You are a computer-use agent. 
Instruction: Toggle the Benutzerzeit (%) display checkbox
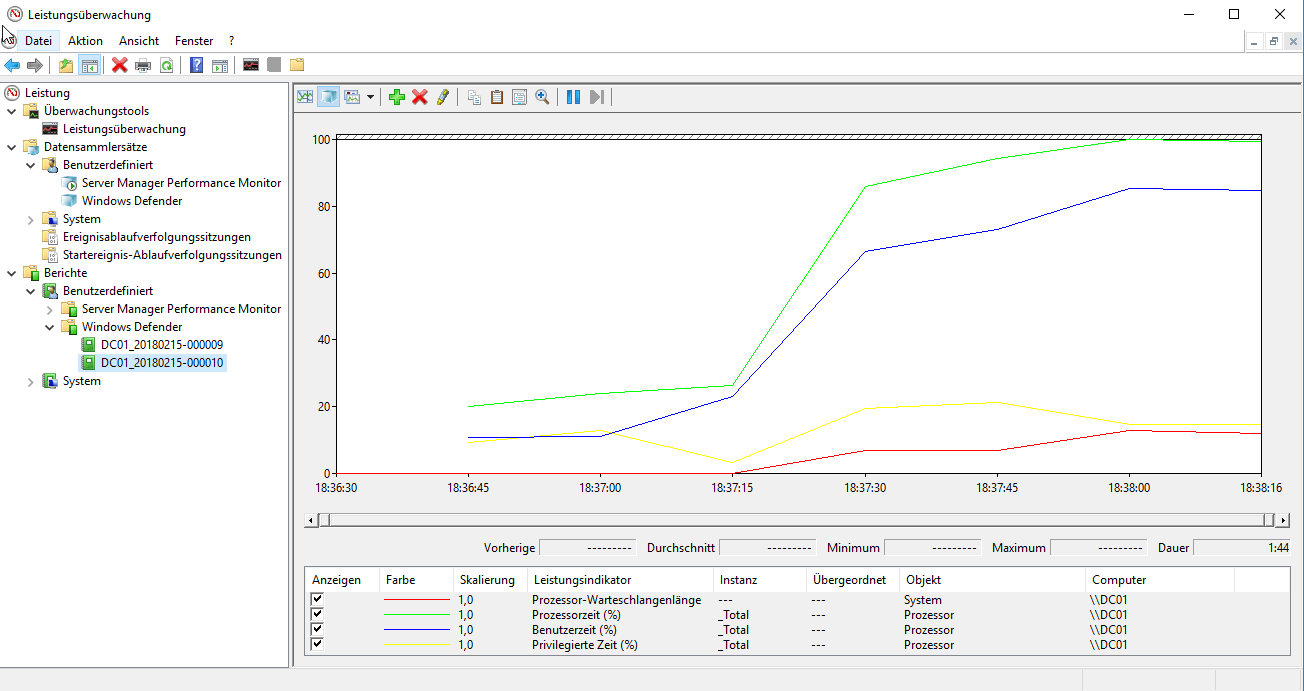coord(318,629)
